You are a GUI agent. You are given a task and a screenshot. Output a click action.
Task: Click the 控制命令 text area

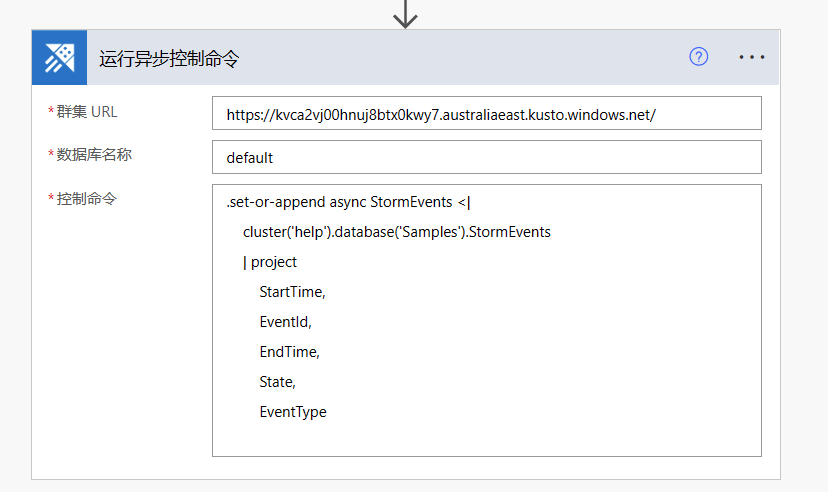(486, 320)
